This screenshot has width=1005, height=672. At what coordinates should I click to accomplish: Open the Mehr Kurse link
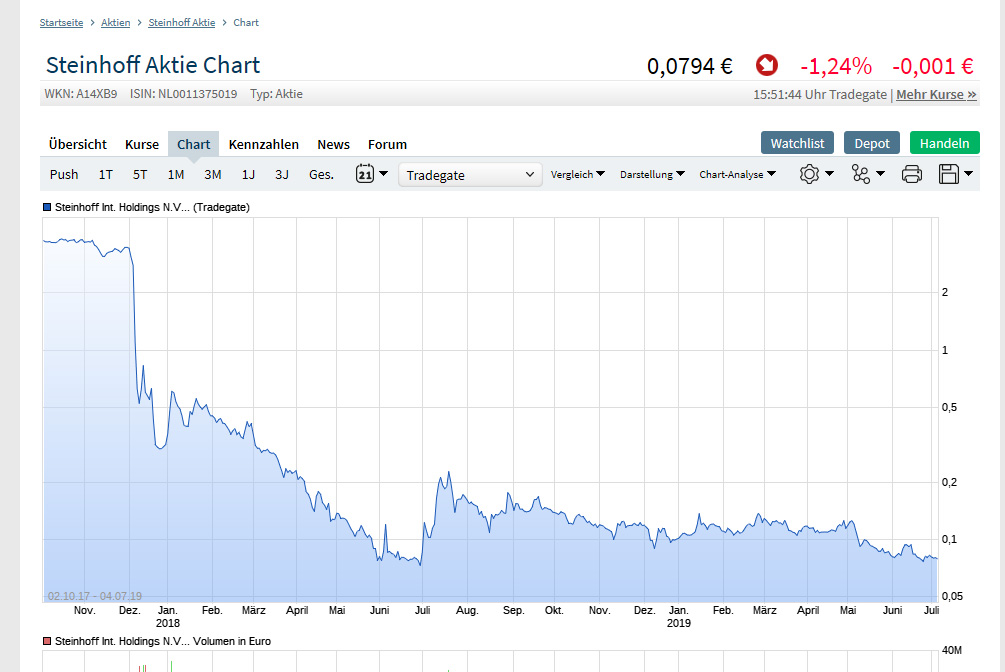(935, 94)
